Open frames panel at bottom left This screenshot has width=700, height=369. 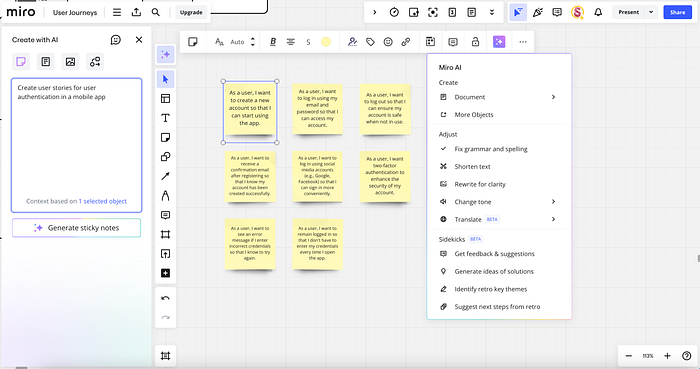point(166,356)
